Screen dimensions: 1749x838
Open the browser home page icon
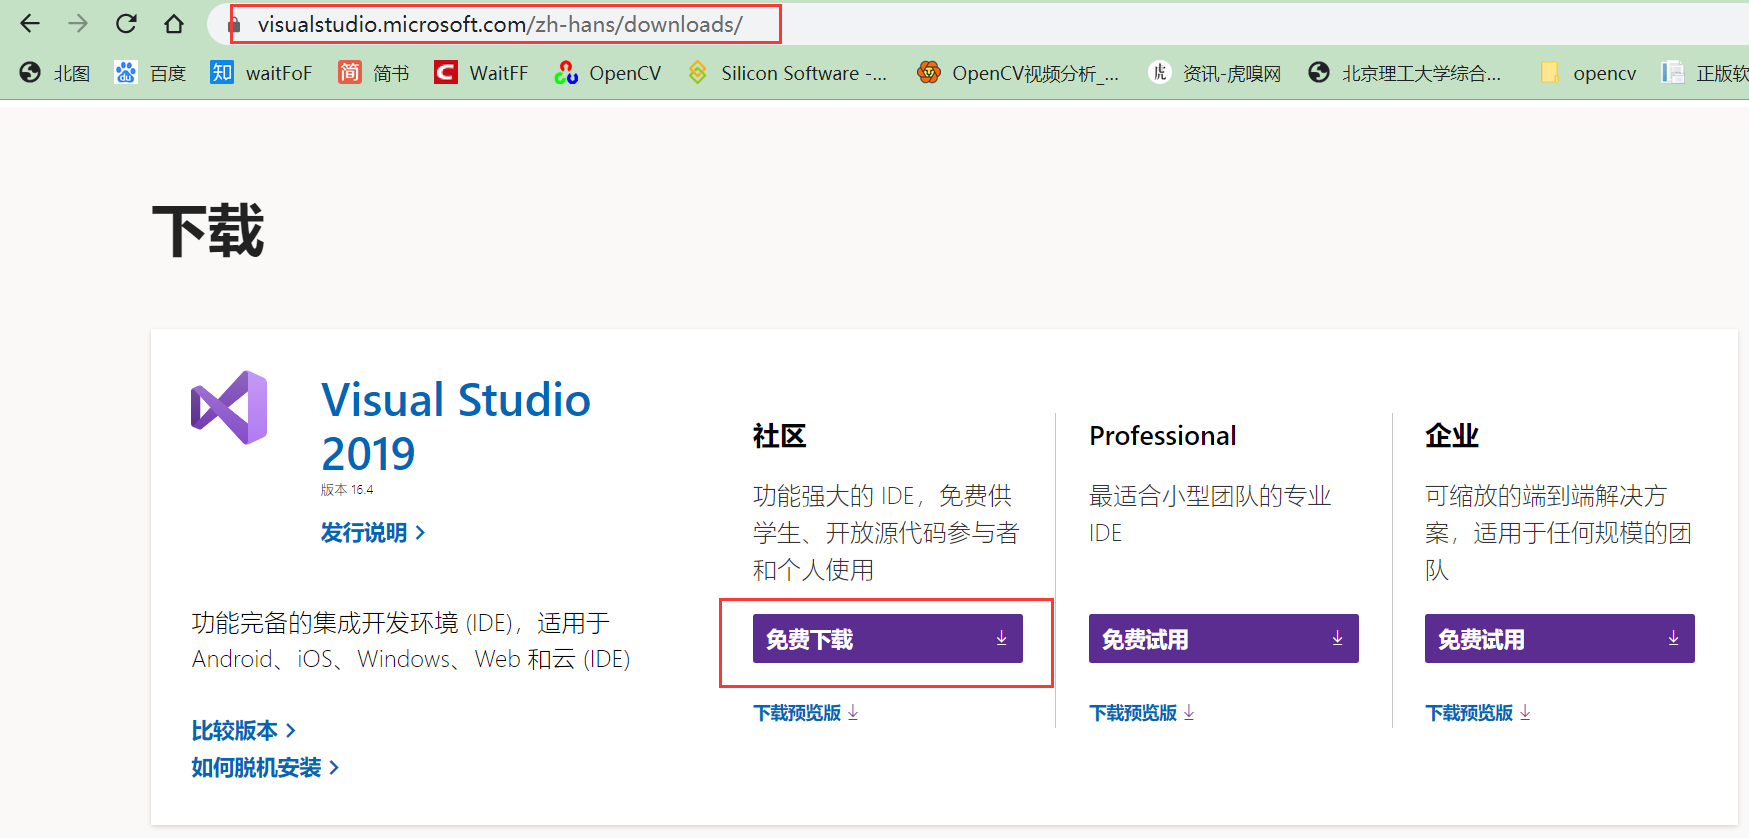point(174,23)
